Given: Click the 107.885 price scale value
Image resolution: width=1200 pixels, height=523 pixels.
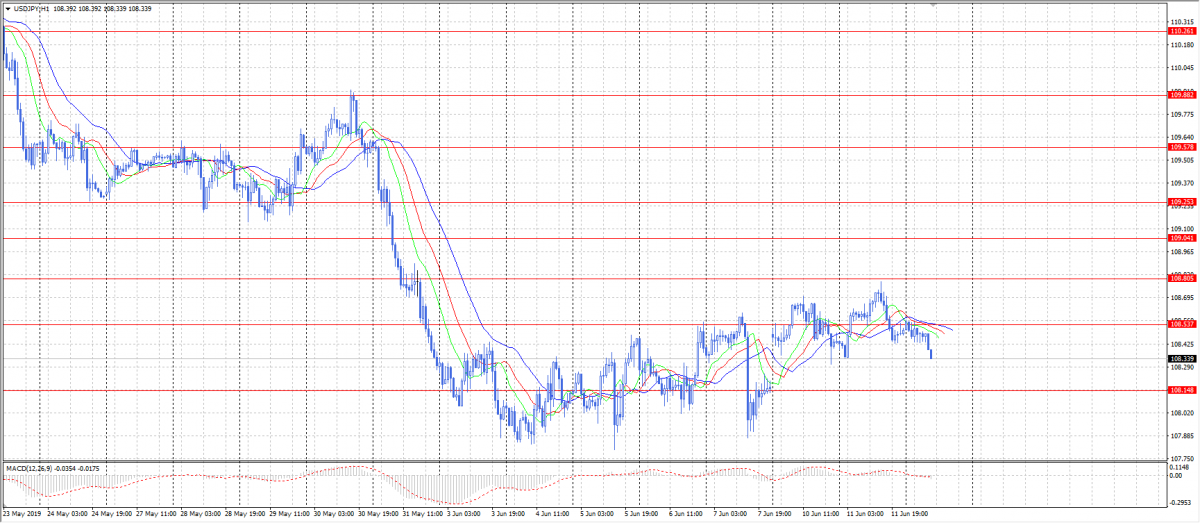Looking at the screenshot, I should point(1182,435).
